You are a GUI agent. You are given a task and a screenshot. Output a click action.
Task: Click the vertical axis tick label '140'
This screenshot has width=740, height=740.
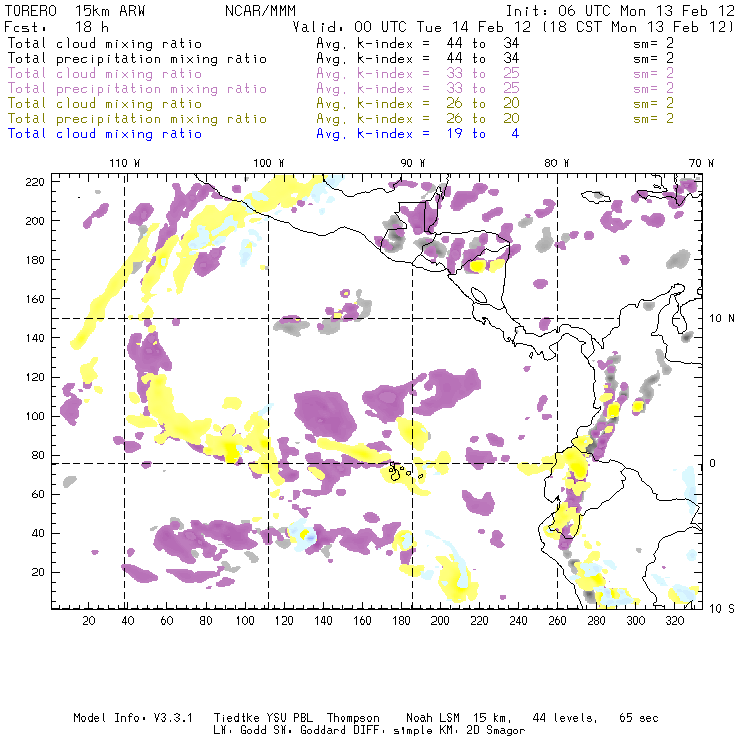35,338
